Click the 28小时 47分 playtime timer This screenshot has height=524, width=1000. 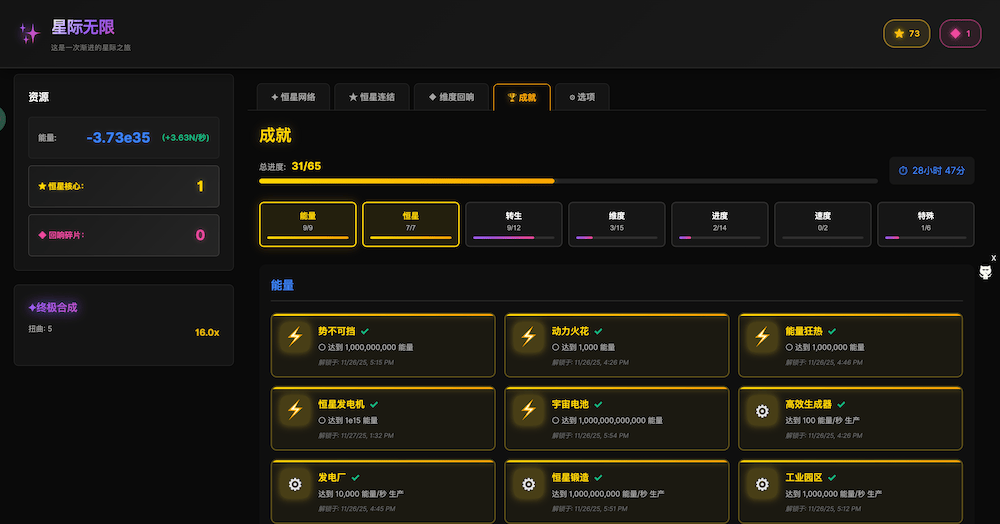click(x=931, y=171)
